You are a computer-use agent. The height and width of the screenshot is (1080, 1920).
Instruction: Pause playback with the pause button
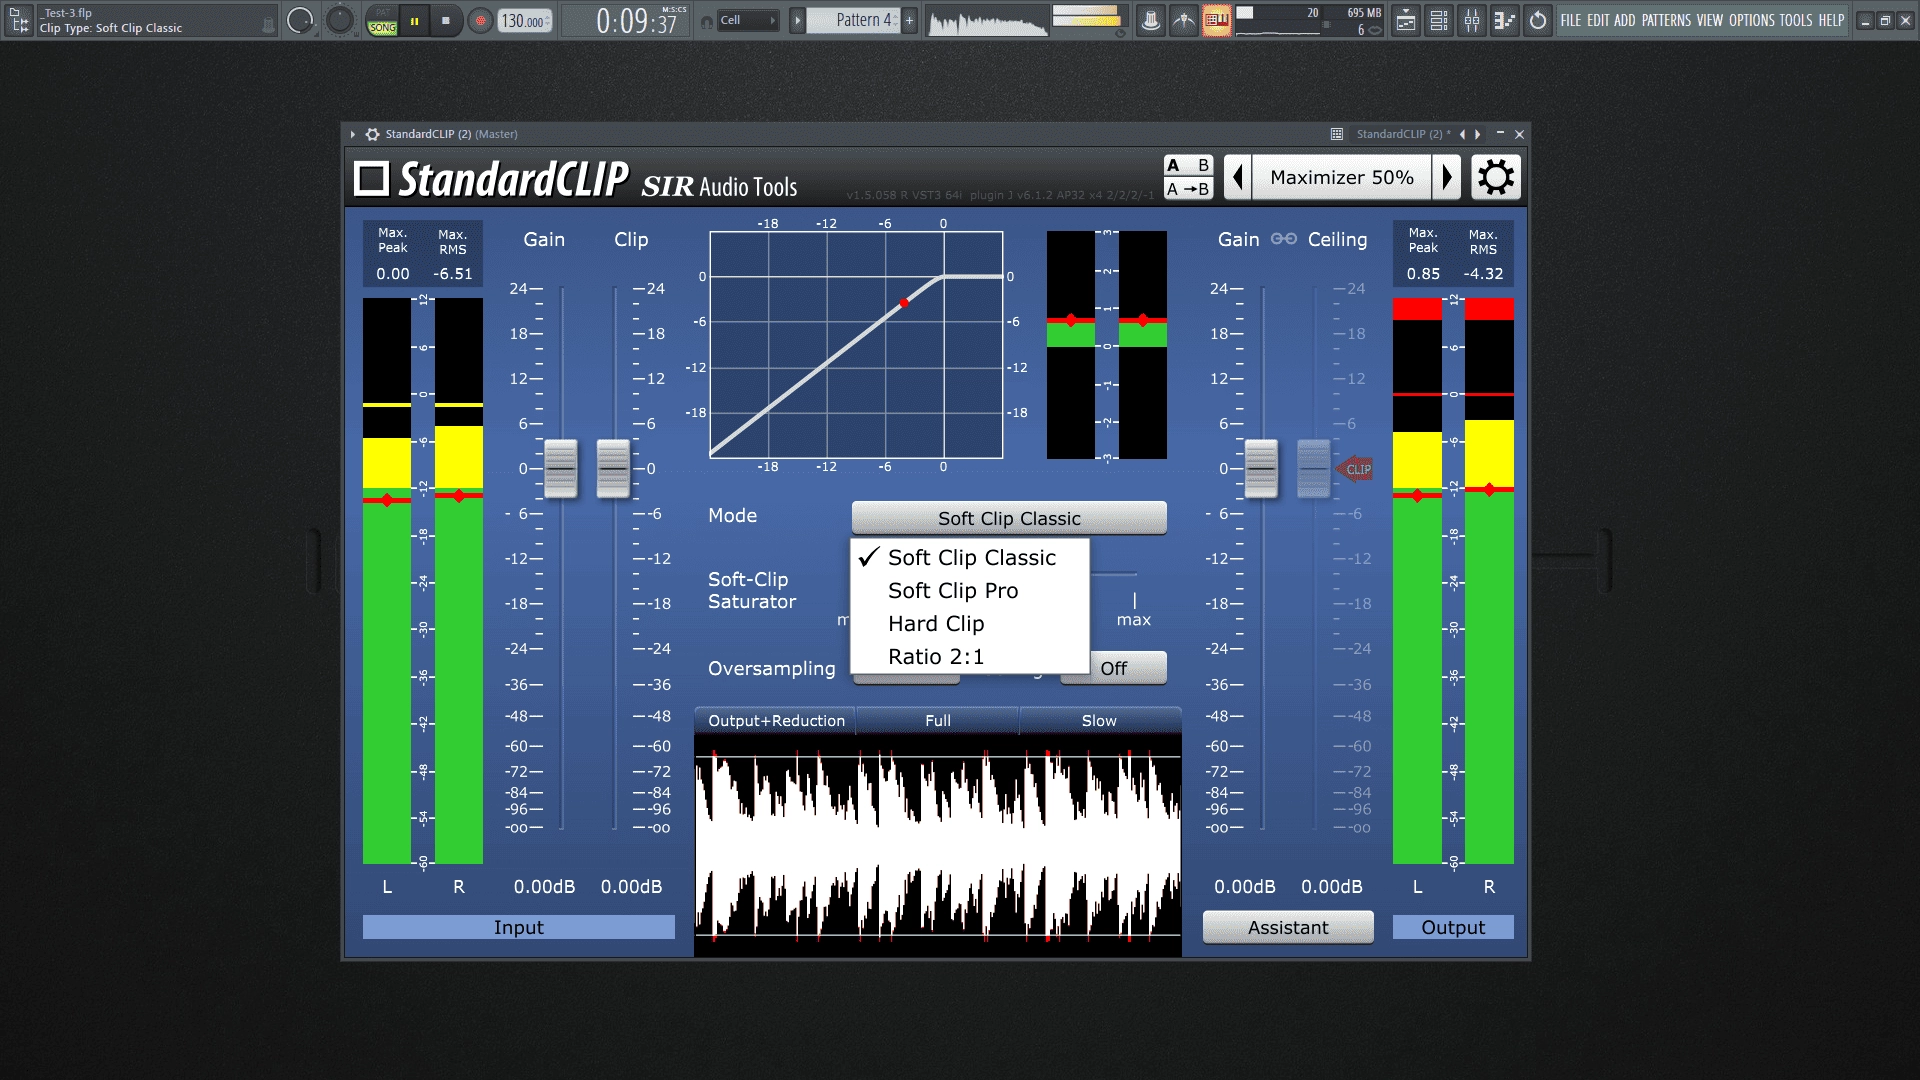click(414, 20)
